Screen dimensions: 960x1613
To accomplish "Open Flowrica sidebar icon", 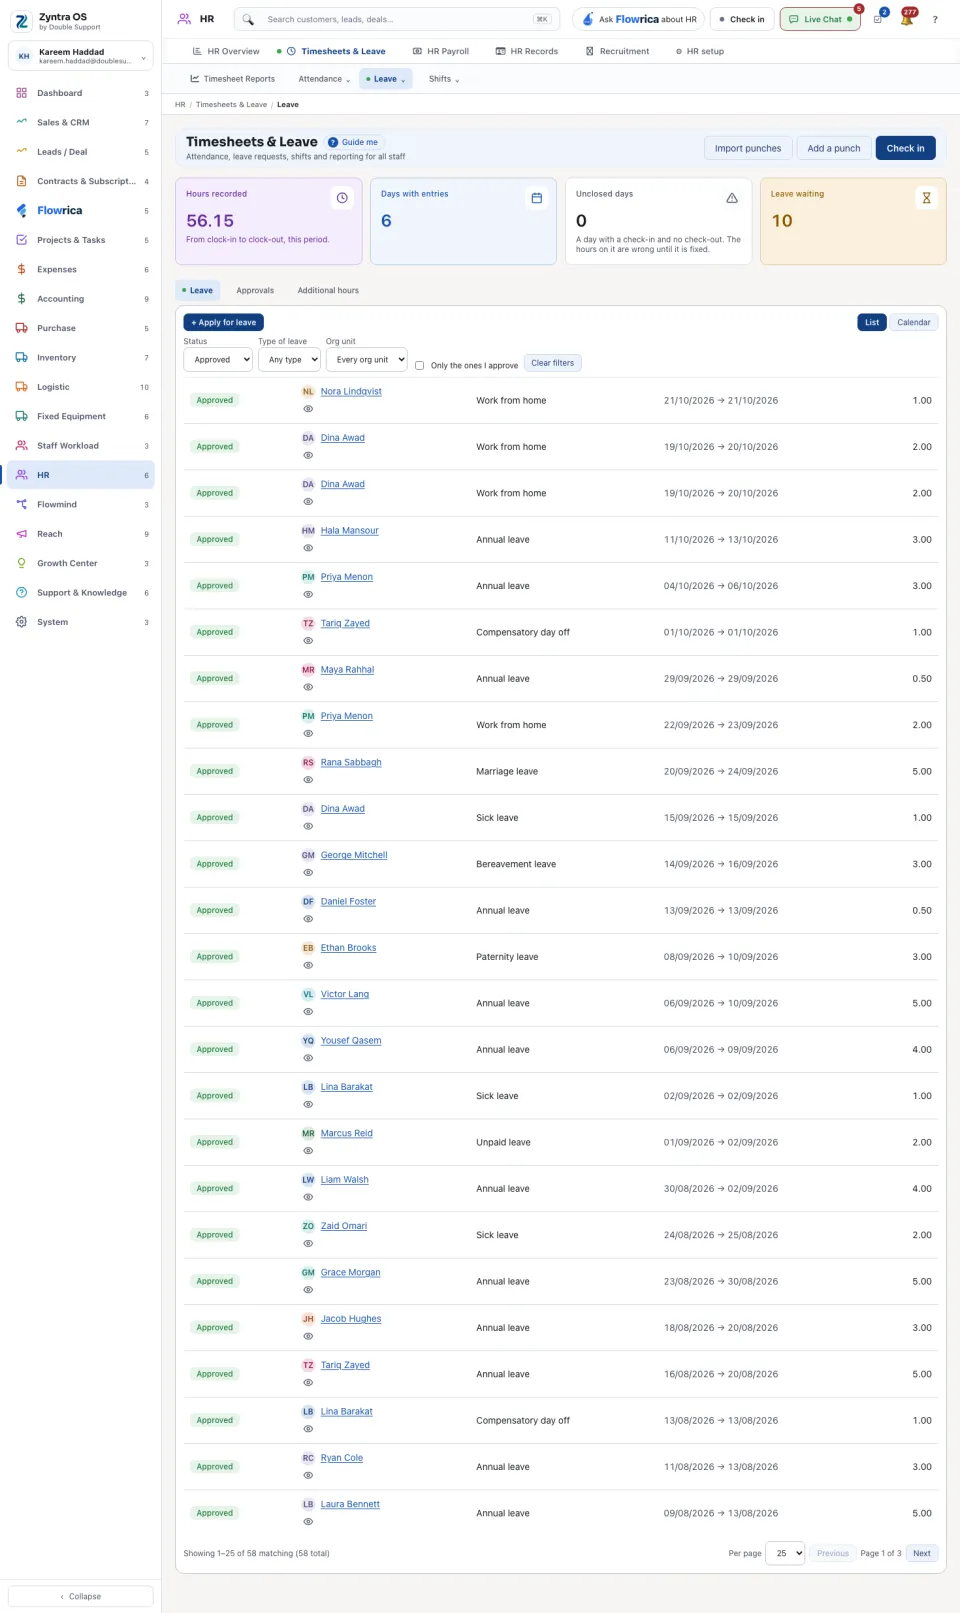I will pyautogui.click(x=21, y=210).
